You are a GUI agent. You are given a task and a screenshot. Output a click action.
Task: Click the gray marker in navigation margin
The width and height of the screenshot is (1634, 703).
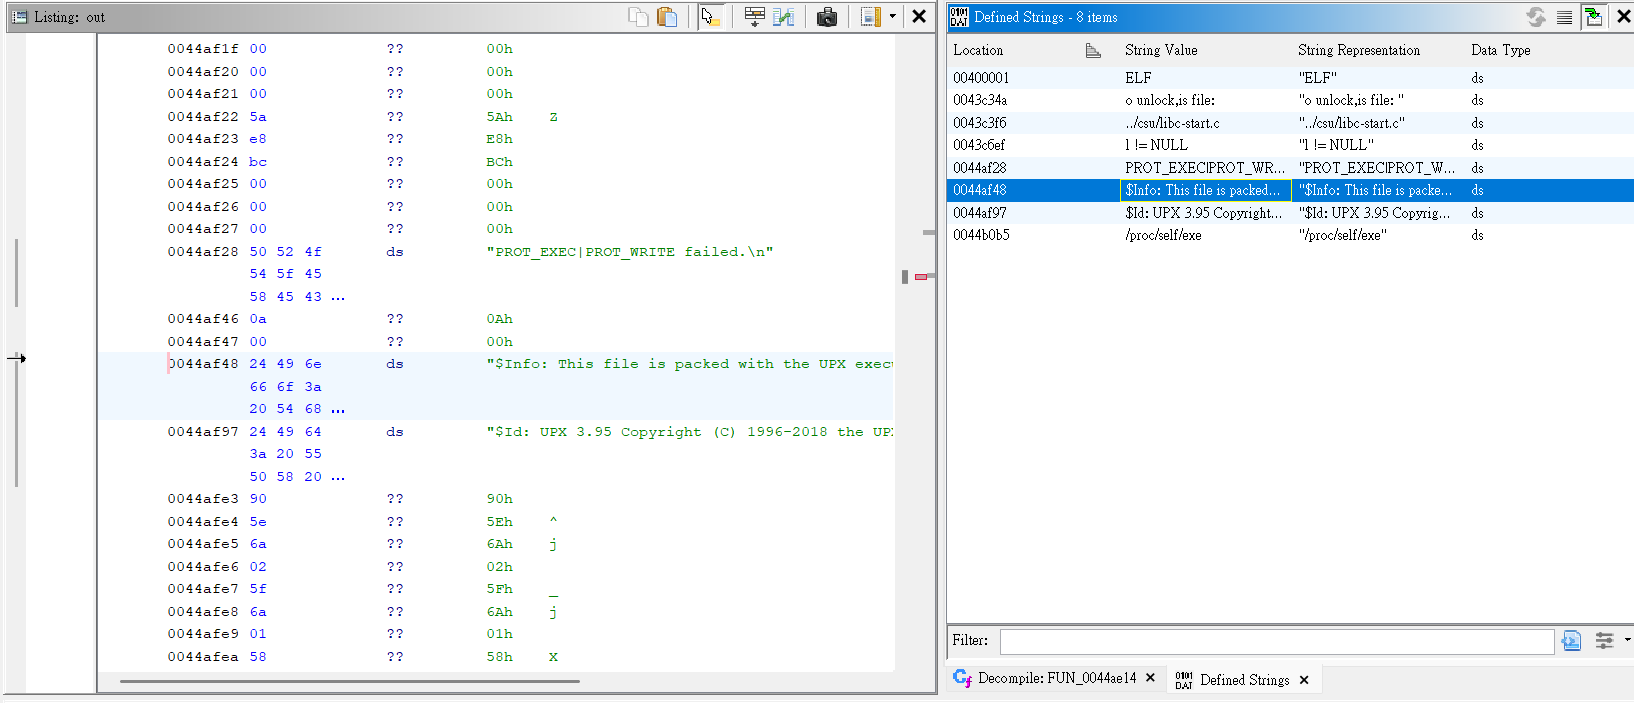(x=929, y=232)
